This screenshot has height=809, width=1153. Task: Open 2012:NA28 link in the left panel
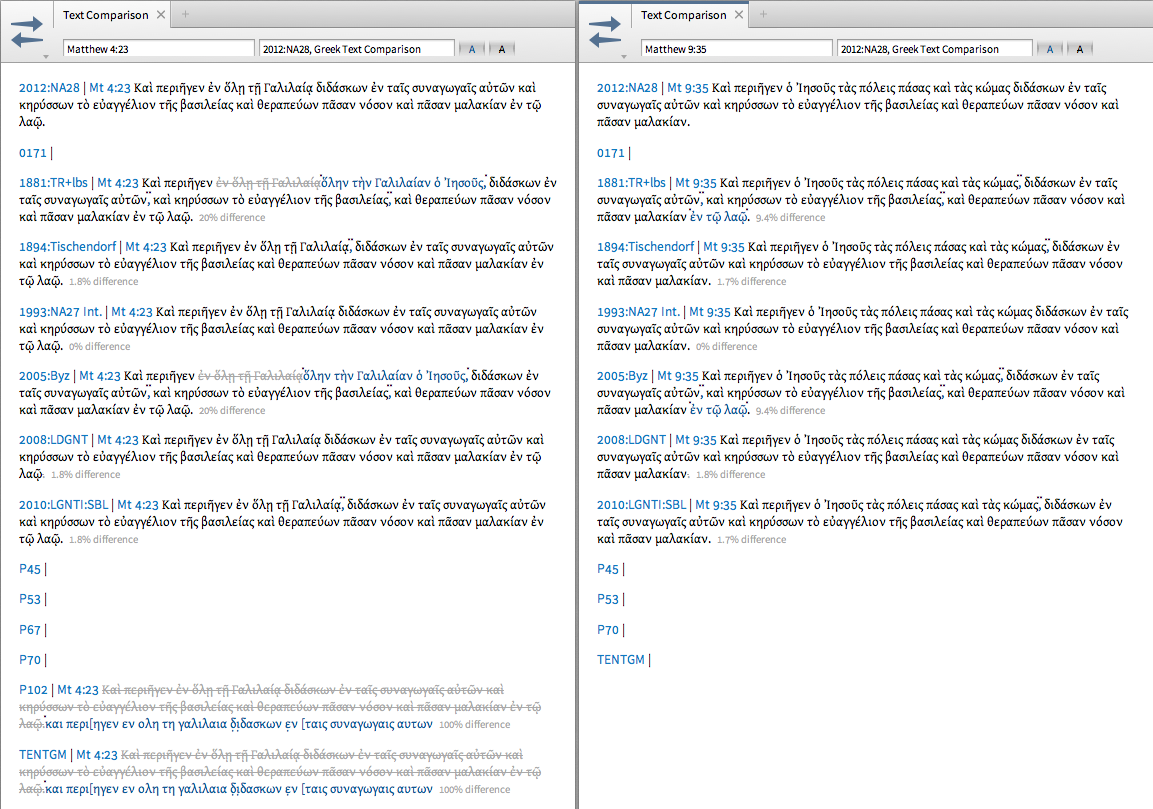(49, 88)
